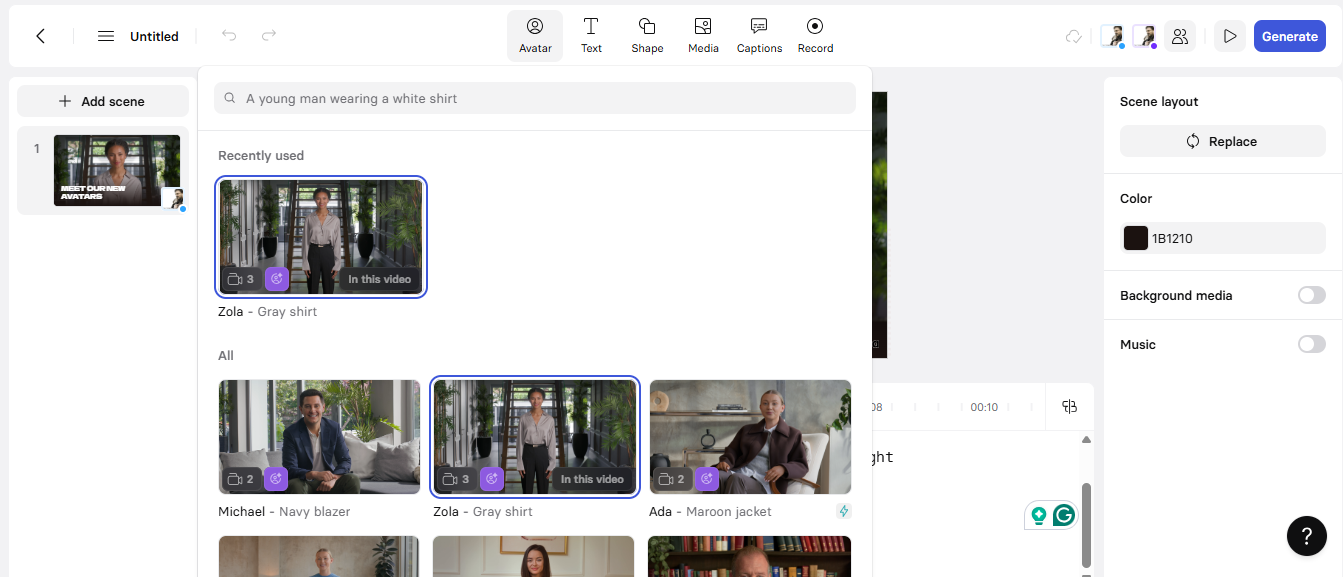Select the Text tool in the toolbar
1343x577 pixels.
point(591,36)
